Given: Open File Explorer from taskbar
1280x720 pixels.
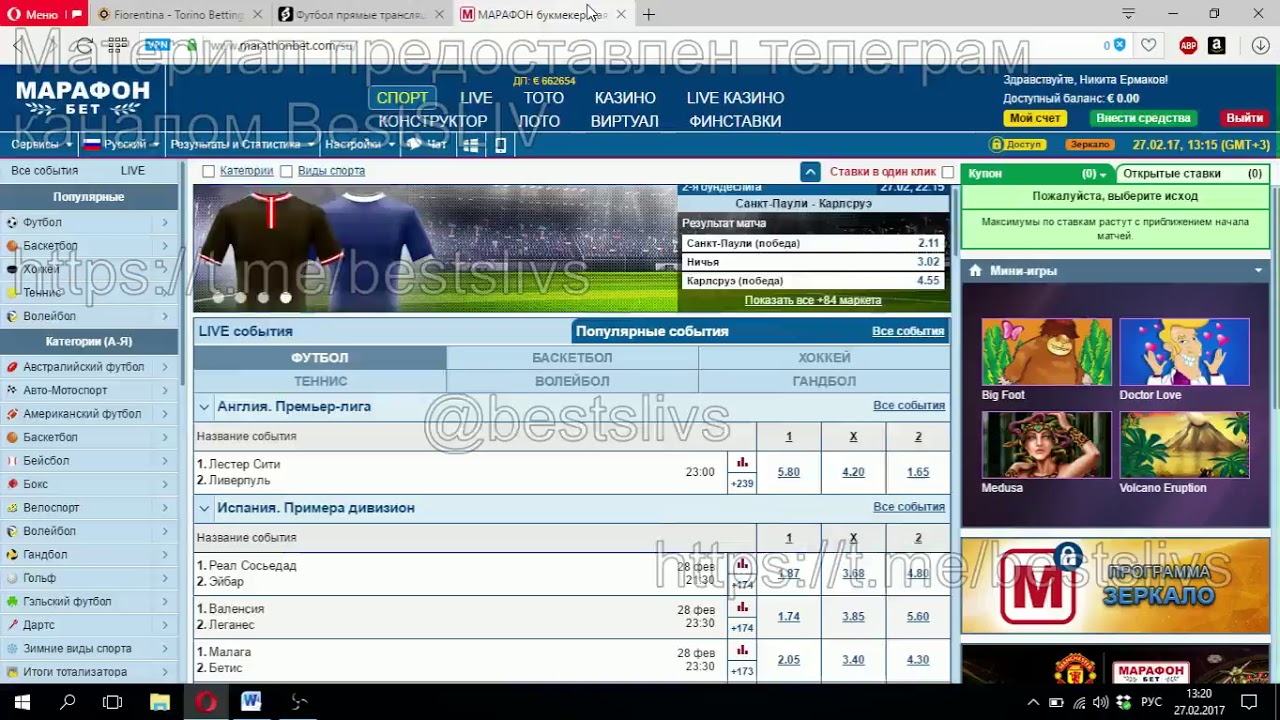Looking at the screenshot, I should coord(160,702).
